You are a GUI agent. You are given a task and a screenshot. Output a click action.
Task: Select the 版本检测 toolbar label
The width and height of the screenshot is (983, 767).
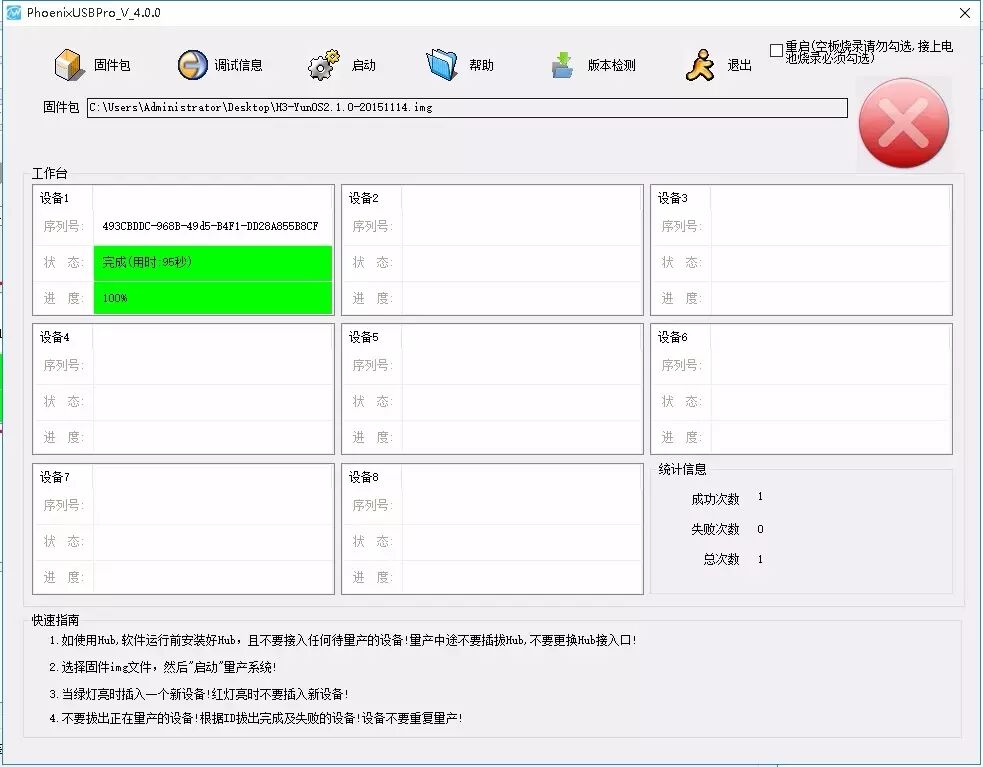611,66
